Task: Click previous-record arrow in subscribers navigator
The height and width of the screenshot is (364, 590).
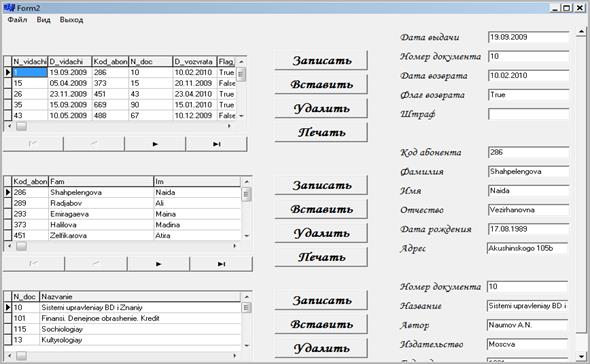Action: [x=96, y=264]
